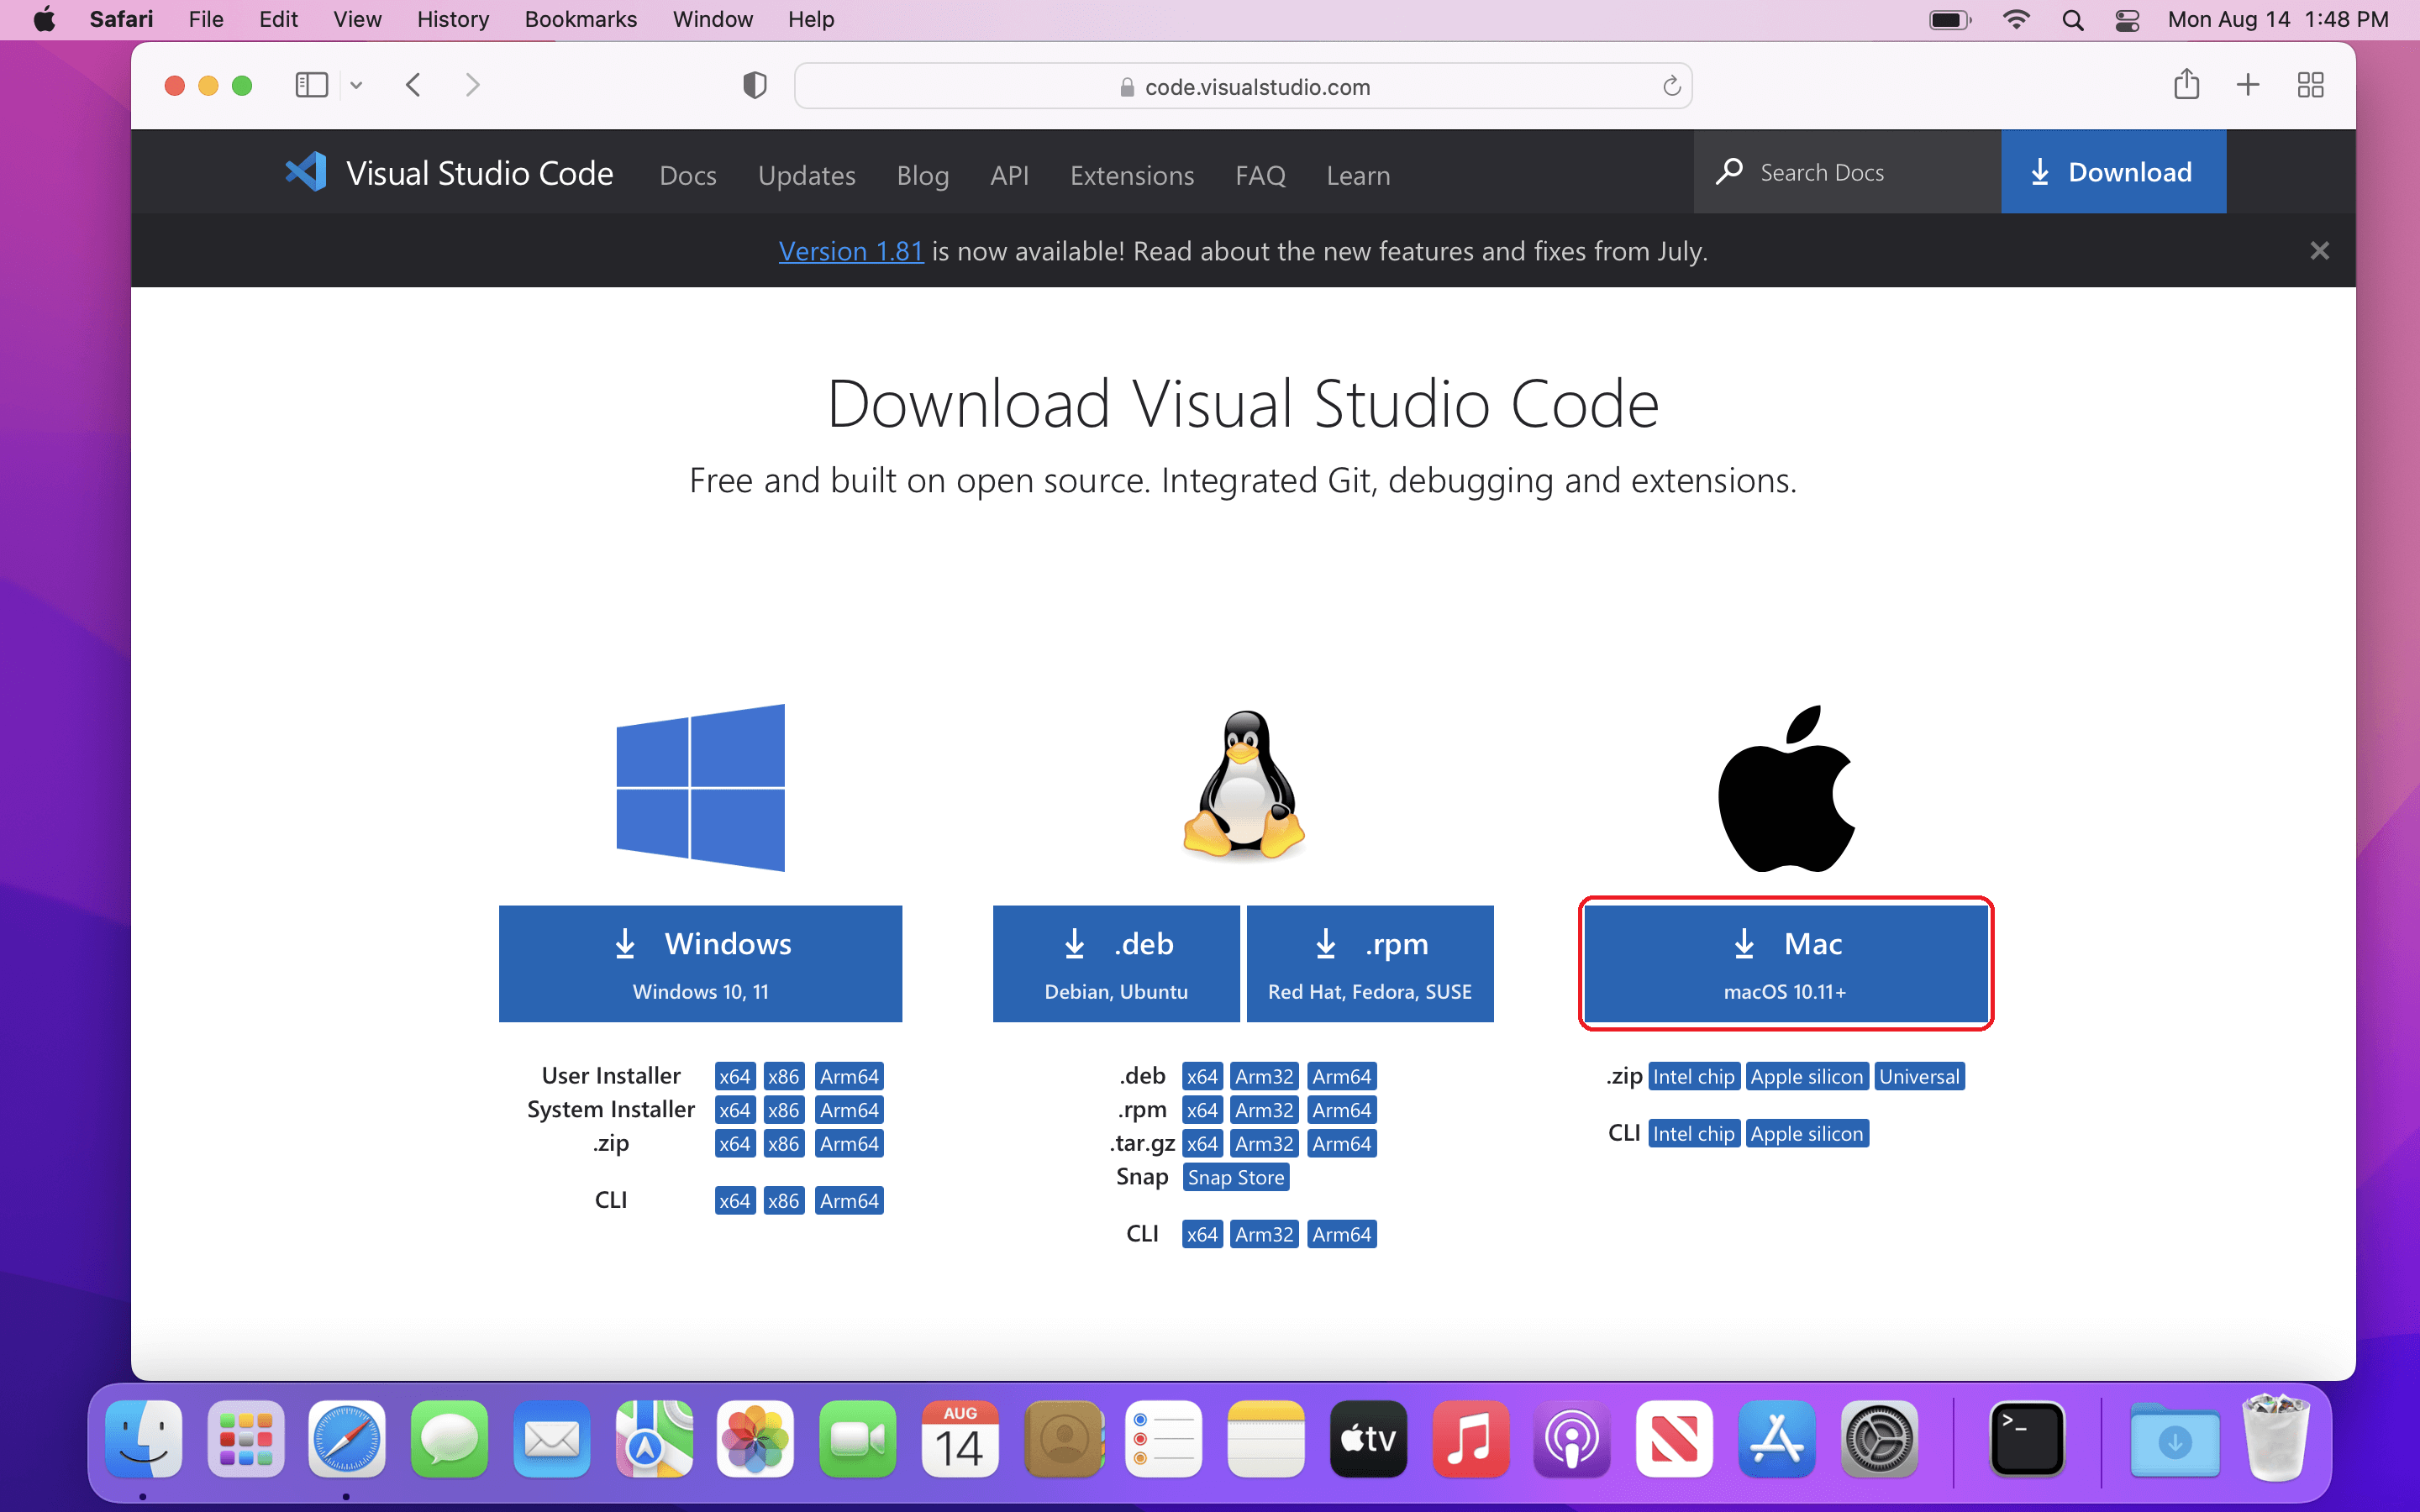Click the blue header Download button
This screenshot has height=1512, width=2420.
(x=2113, y=172)
